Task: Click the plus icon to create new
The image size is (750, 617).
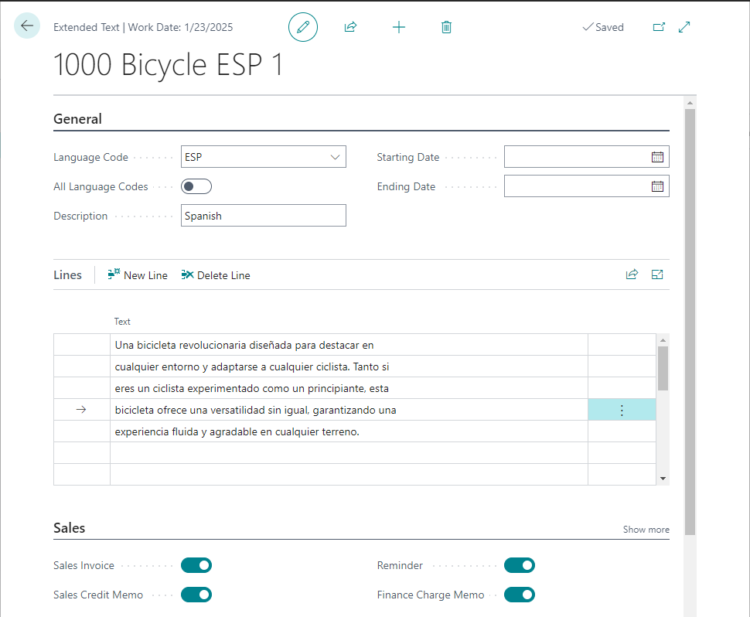Action: click(398, 27)
